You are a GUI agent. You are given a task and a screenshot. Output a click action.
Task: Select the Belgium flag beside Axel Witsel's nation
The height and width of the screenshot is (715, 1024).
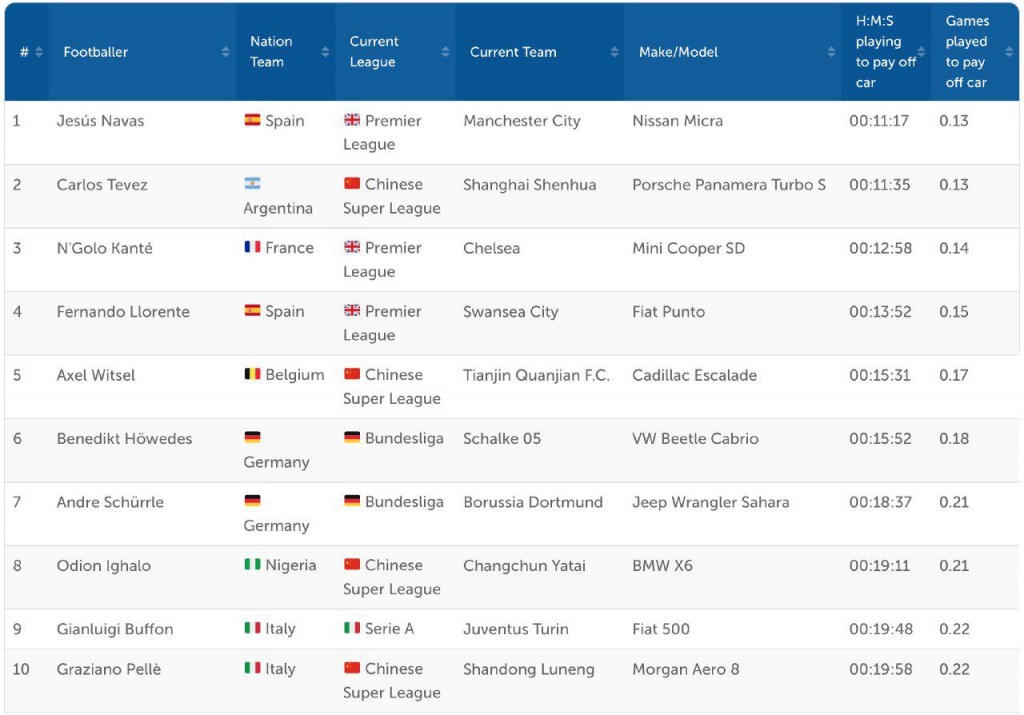253,375
